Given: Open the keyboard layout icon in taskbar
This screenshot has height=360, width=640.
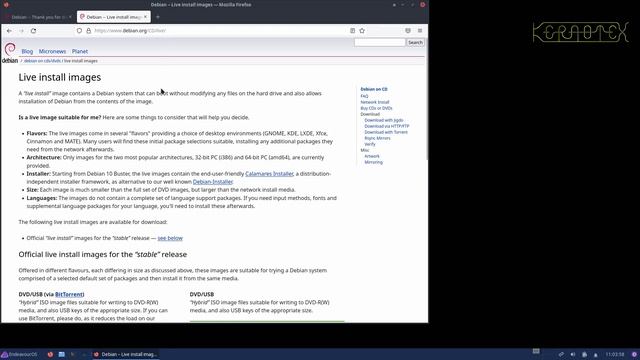Looking at the screenshot, I should [x=536, y=351].
